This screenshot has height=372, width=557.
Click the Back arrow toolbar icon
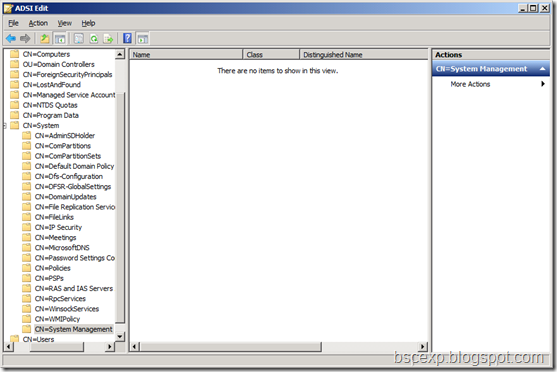[11, 38]
